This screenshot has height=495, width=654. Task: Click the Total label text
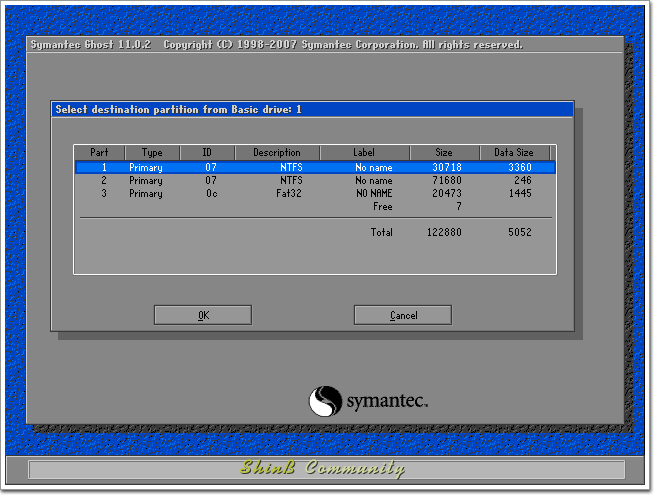tap(382, 232)
